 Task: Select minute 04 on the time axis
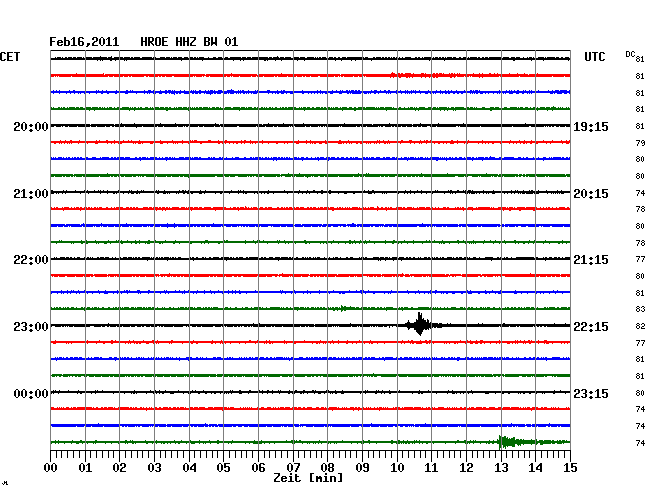189,467
